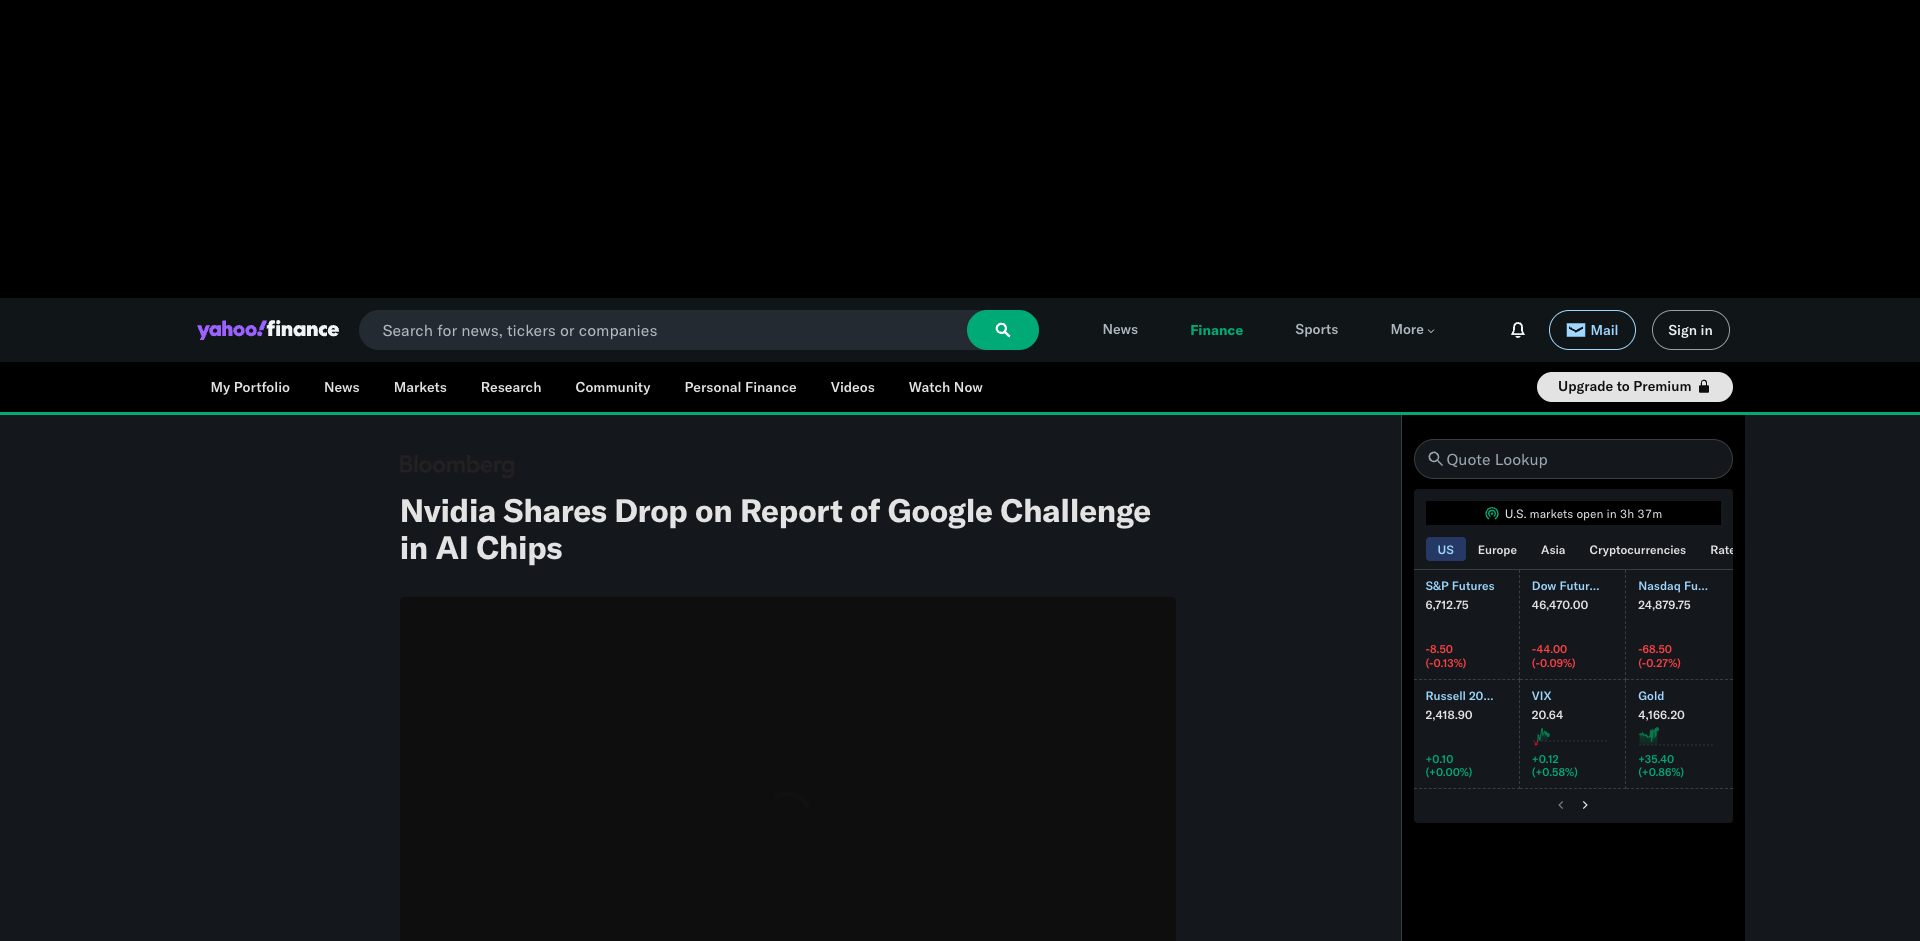Select the Cryptocurrencies tab

[x=1636, y=549]
